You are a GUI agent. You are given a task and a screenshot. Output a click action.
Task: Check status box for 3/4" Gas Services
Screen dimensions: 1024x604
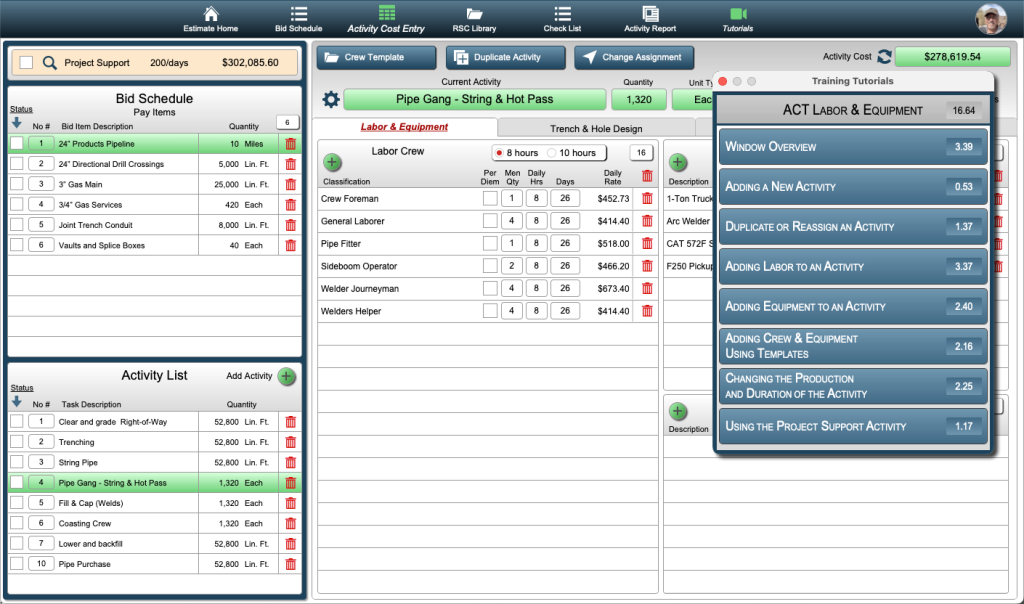coord(17,204)
